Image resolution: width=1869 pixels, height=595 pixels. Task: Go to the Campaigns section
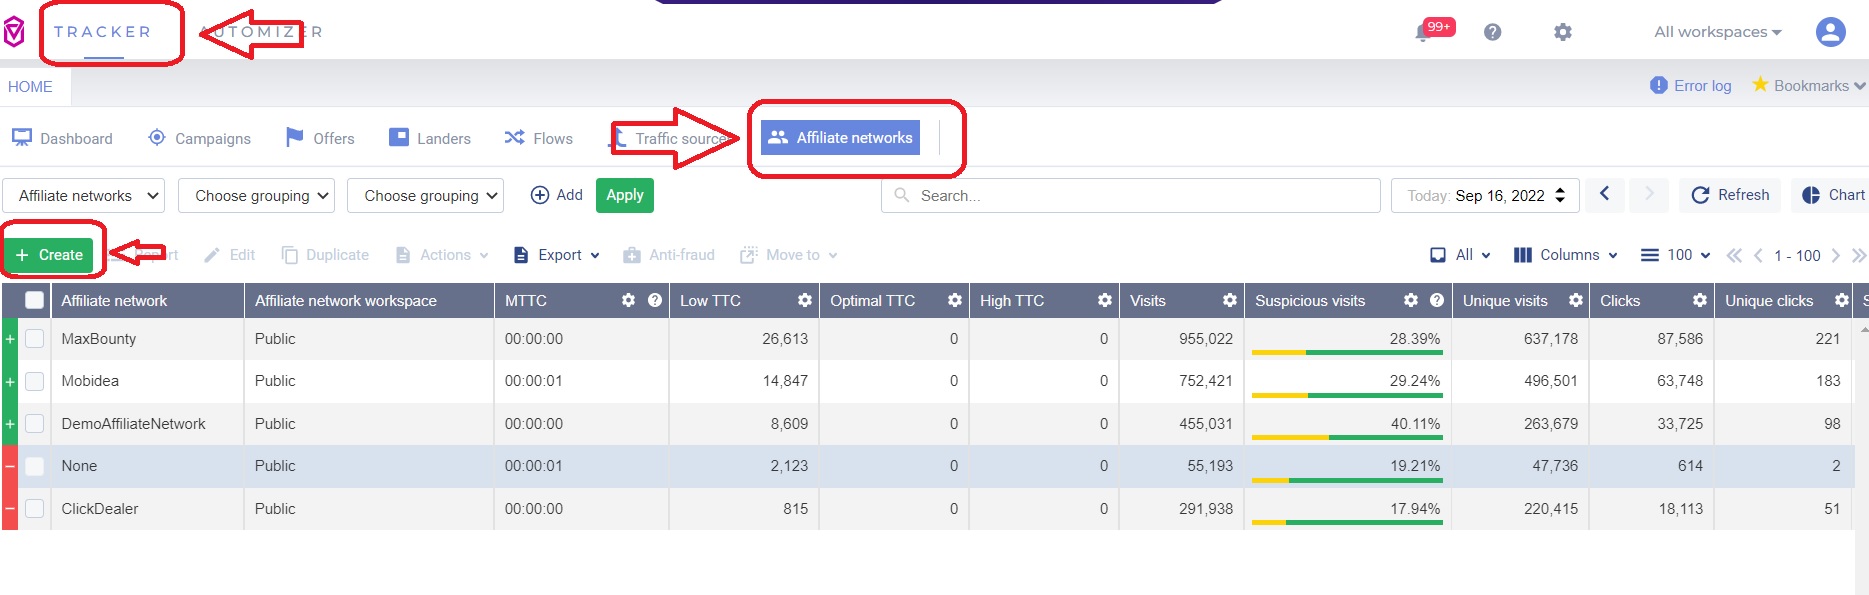click(199, 138)
